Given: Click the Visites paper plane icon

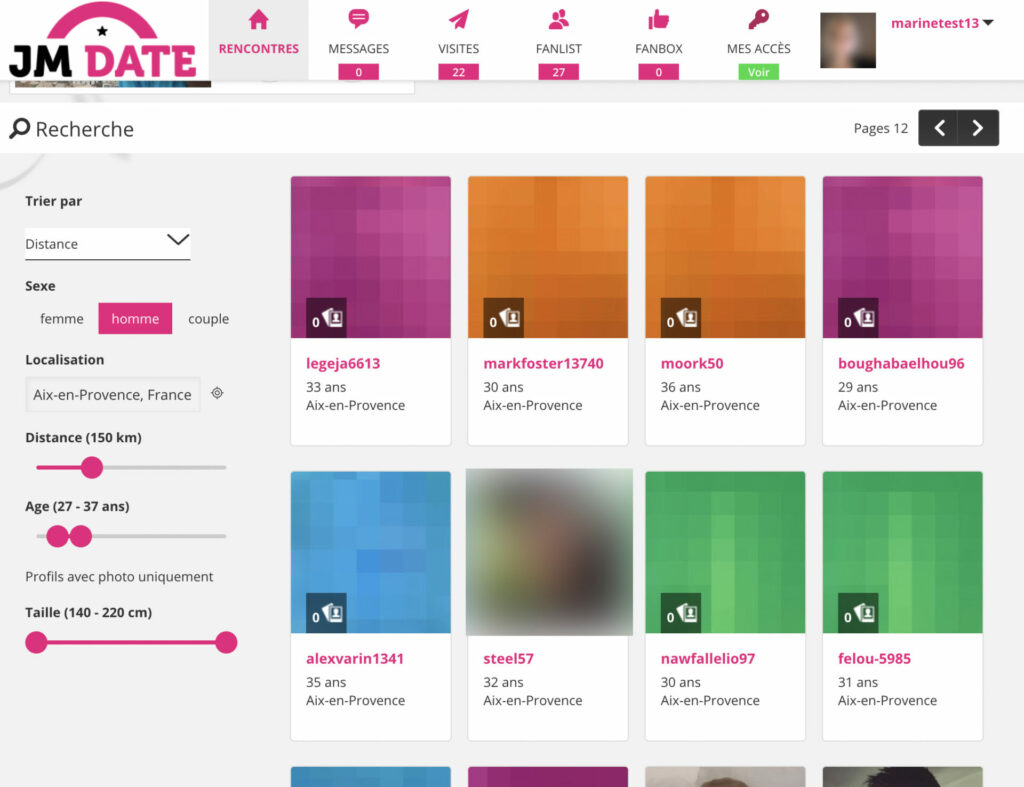Looking at the screenshot, I should pos(459,20).
